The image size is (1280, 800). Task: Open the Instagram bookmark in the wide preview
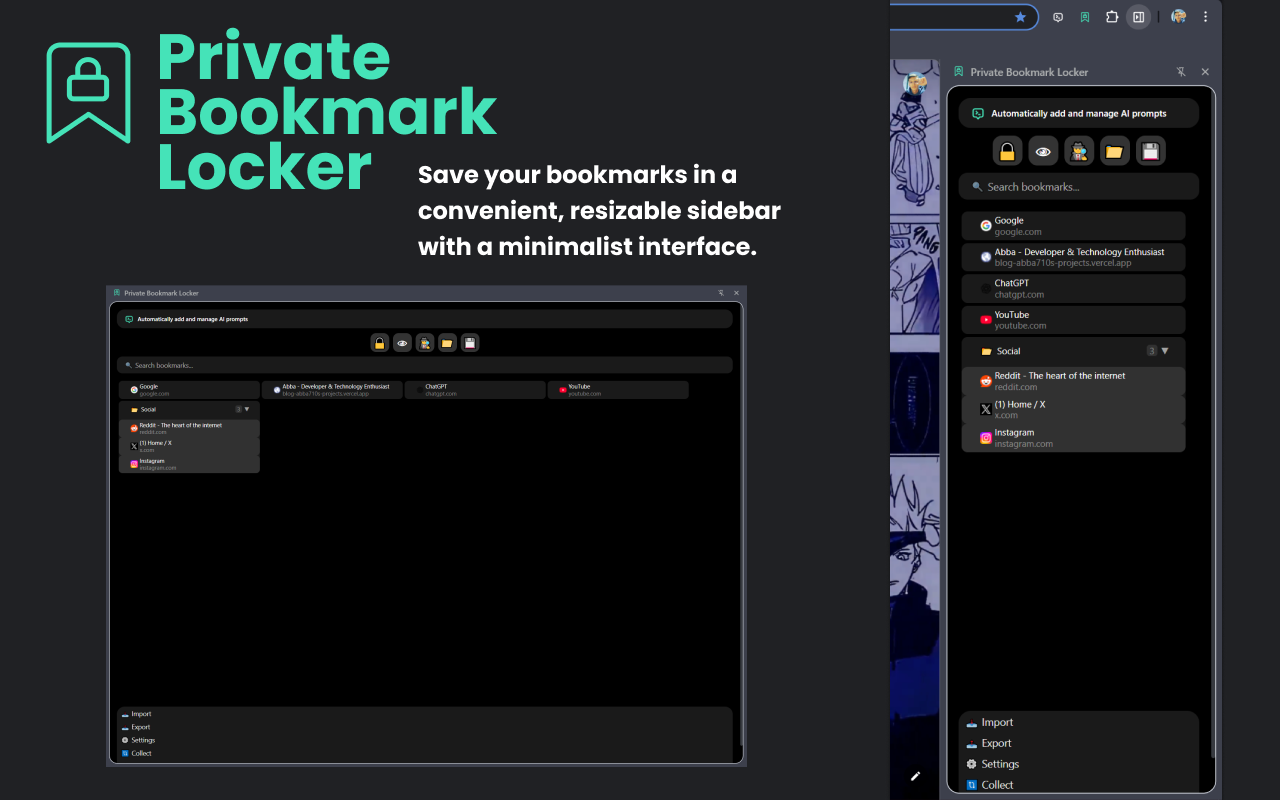pyautogui.click(x=189, y=464)
